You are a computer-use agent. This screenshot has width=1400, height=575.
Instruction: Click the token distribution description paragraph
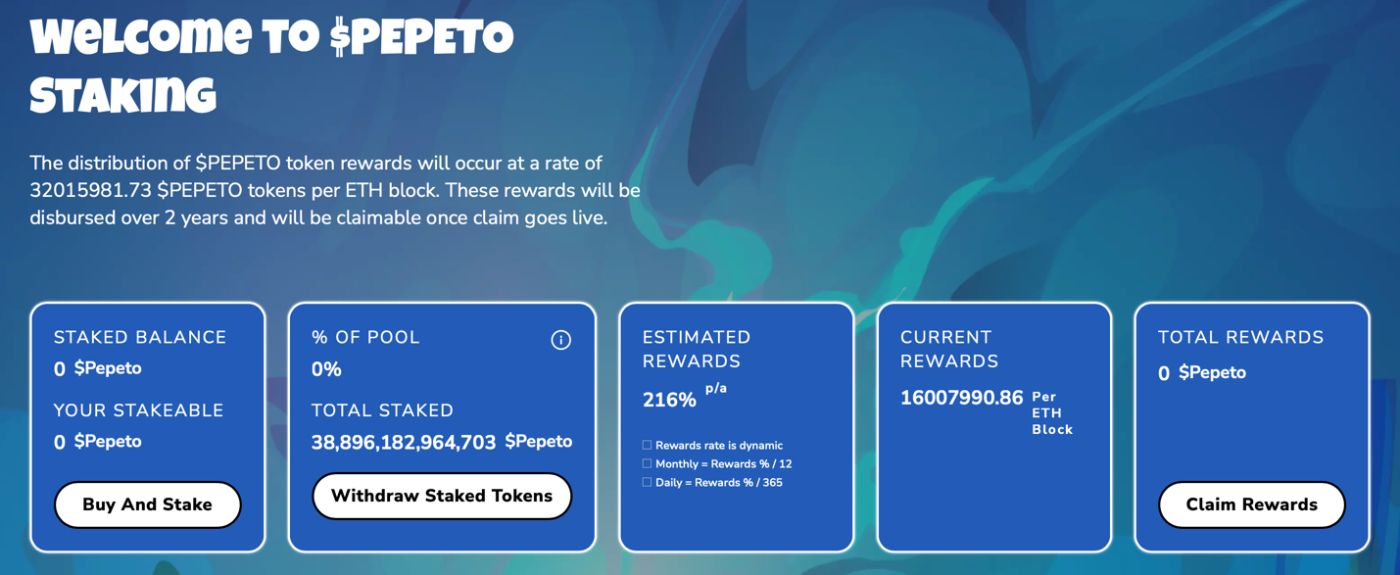[x=335, y=189]
